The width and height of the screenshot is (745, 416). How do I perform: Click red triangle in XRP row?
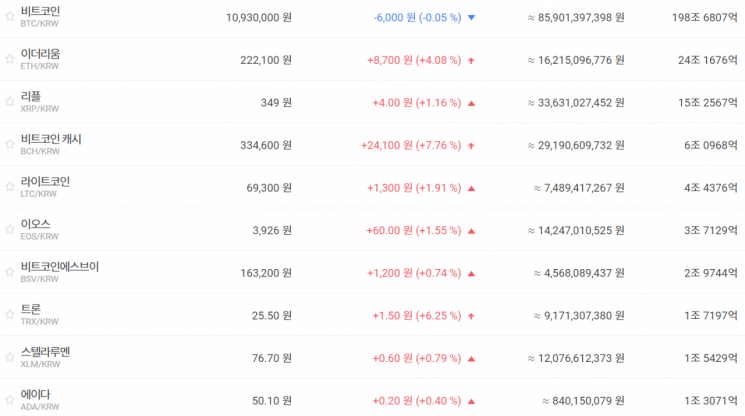click(471, 103)
